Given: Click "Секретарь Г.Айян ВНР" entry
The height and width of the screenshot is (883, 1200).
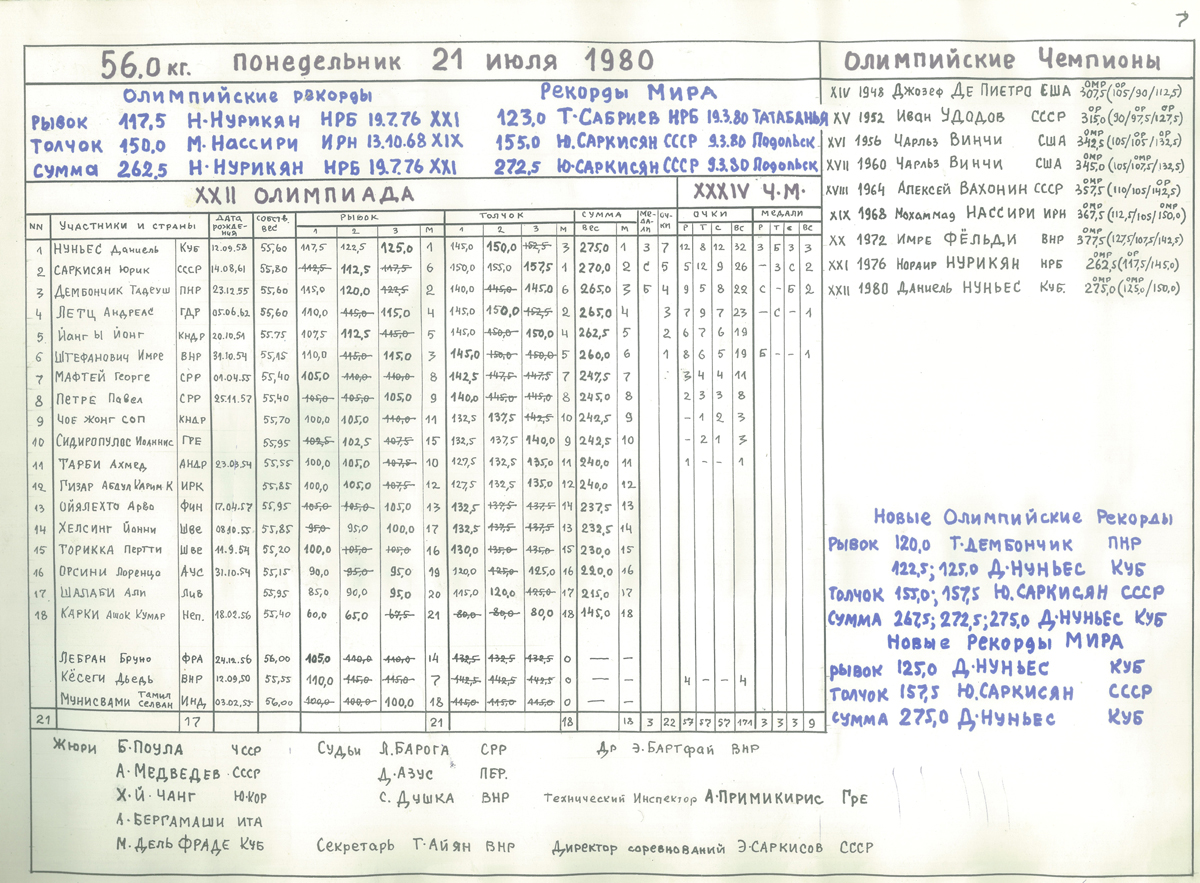Looking at the screenshot, I should pos(416,846).
